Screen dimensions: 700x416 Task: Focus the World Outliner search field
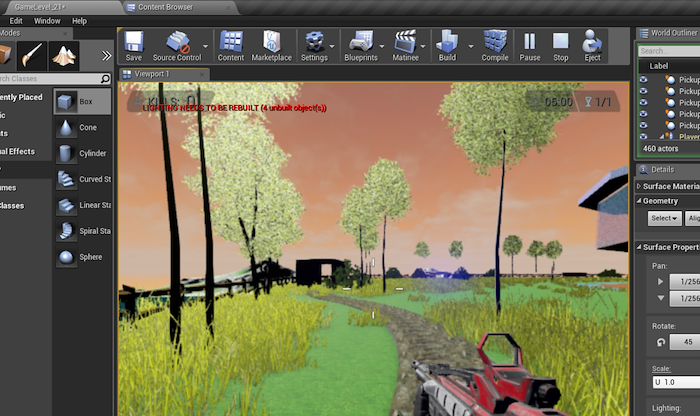click(x=669, y=51)
